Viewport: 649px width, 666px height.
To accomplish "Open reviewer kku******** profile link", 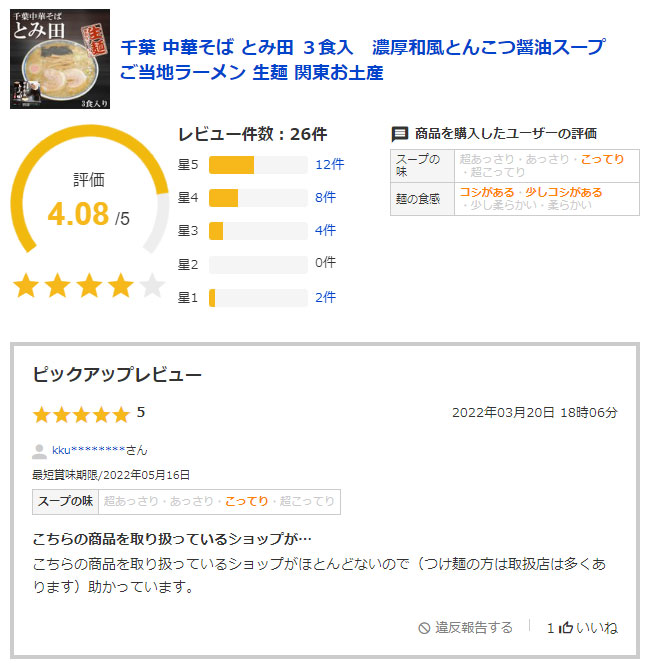I will (88, 450).
